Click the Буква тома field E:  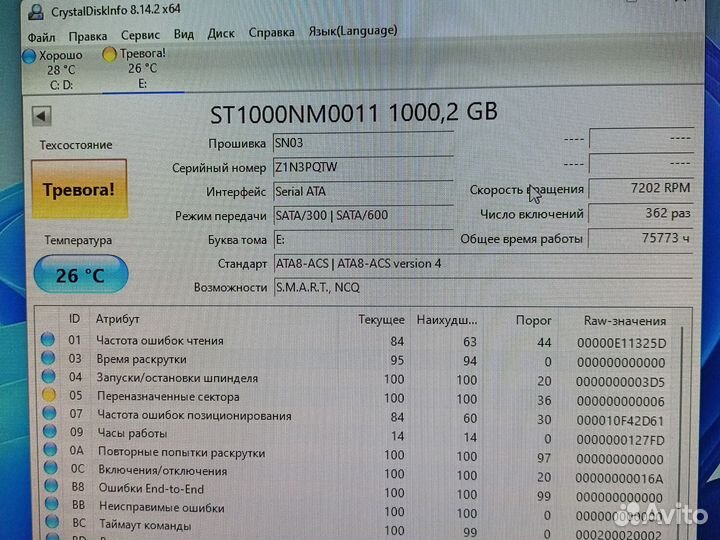(x=363, y=240)
